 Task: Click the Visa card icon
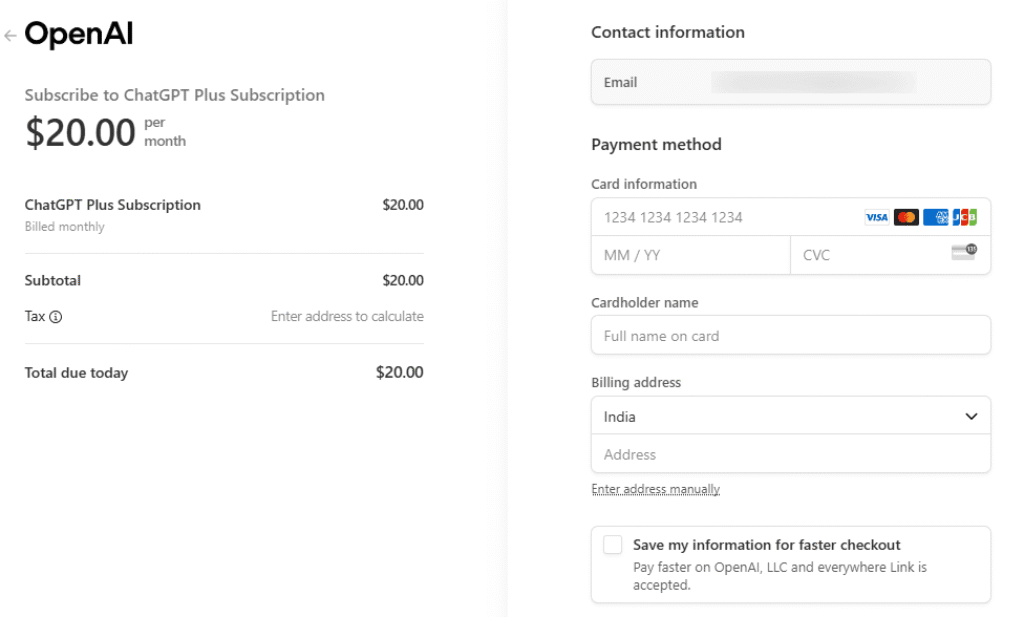point(876,217)
